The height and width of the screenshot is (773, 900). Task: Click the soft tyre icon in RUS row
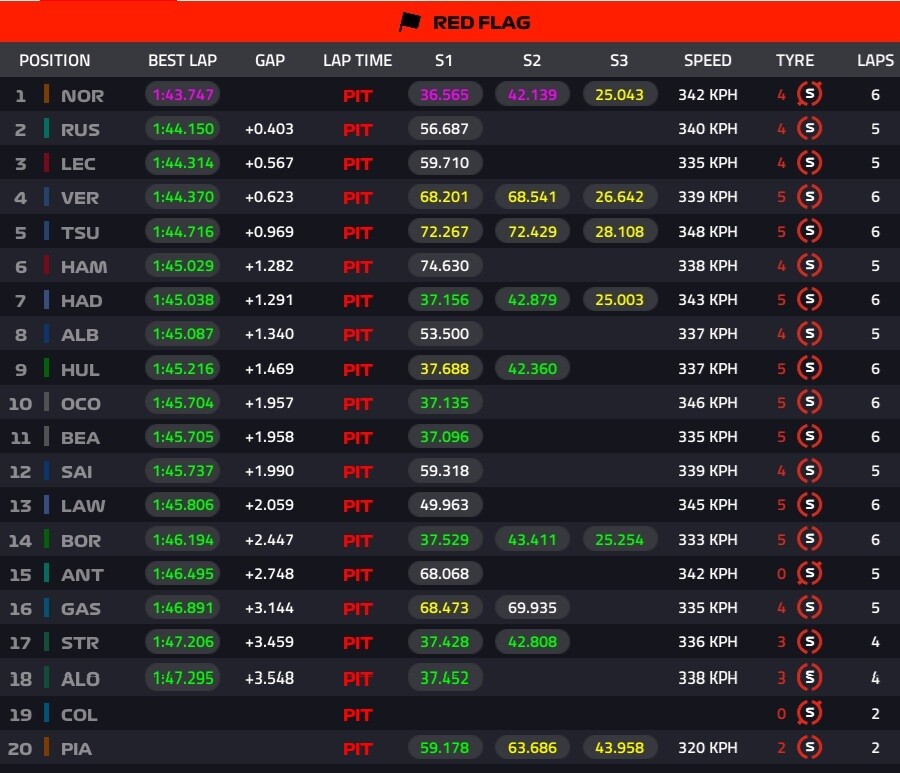(809, 129)
